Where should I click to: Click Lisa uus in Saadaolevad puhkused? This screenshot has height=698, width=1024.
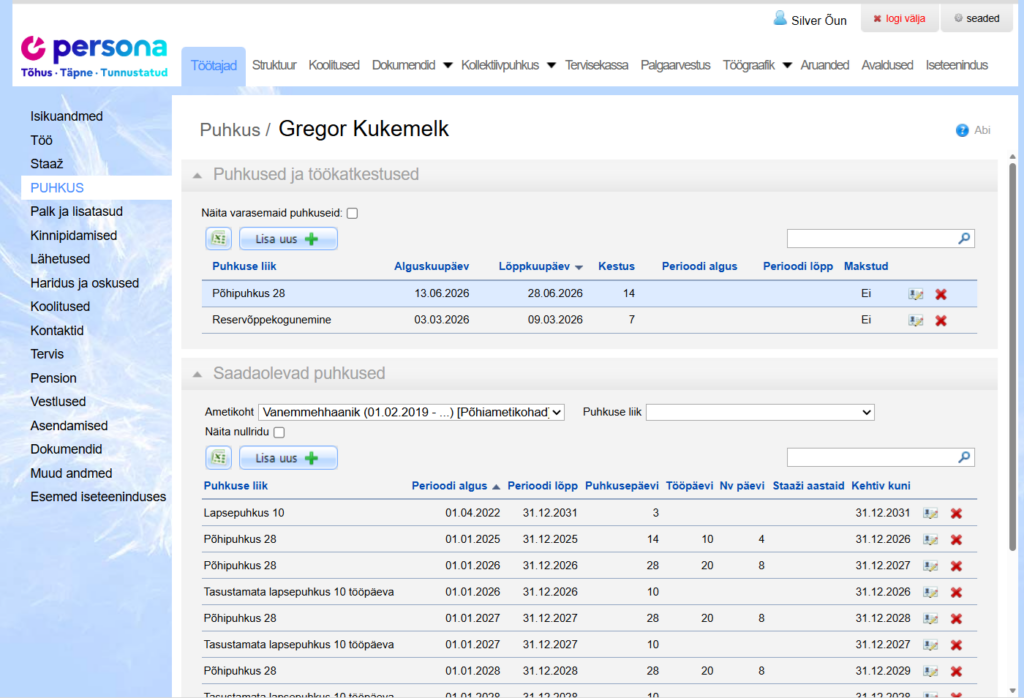(287, 458)
